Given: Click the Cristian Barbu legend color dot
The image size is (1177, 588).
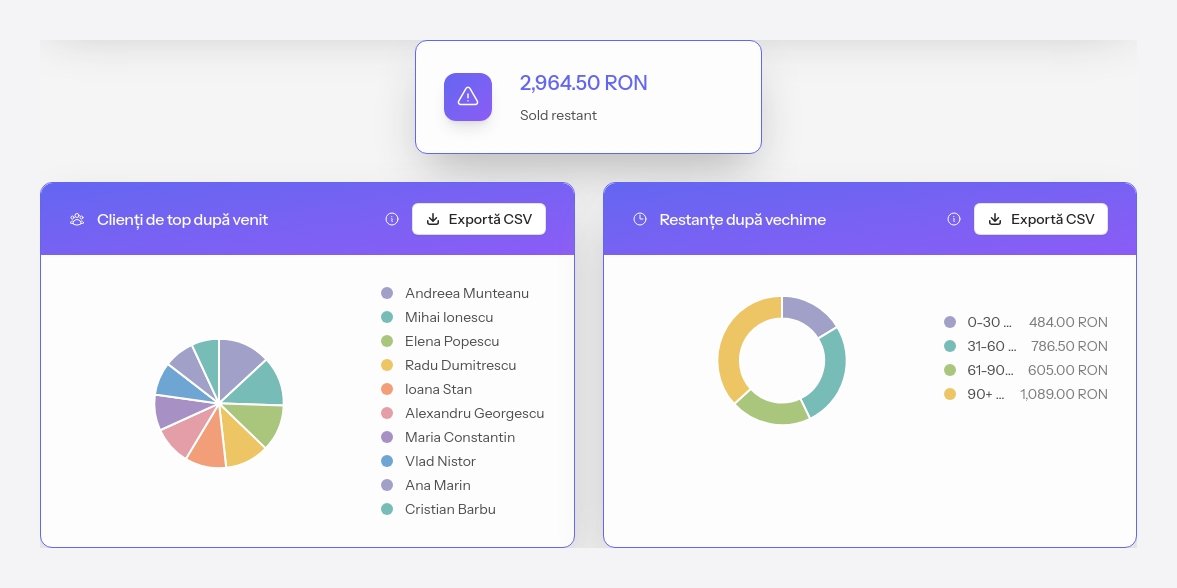Looking at the screenshot, I should coord(387,509).
